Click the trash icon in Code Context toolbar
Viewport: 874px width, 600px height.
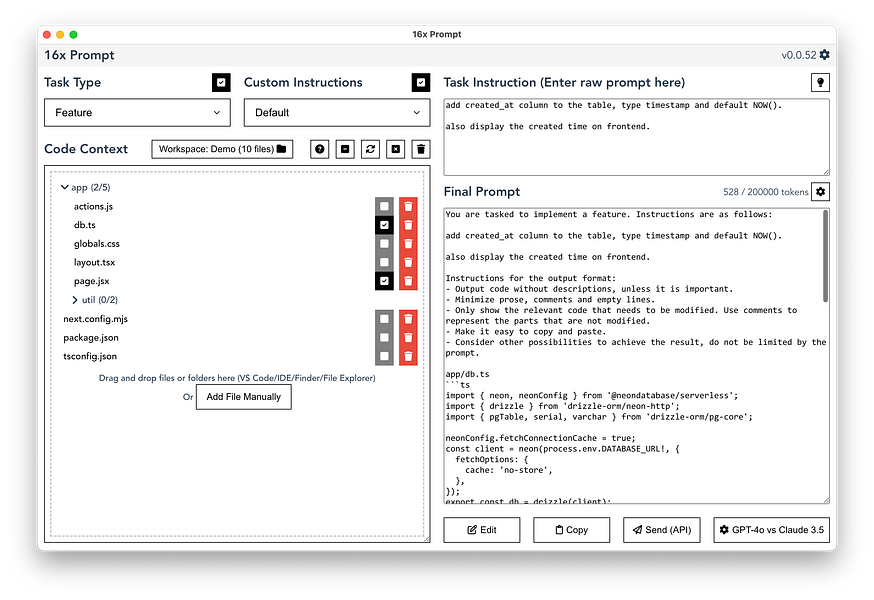(x=421, y=149)
